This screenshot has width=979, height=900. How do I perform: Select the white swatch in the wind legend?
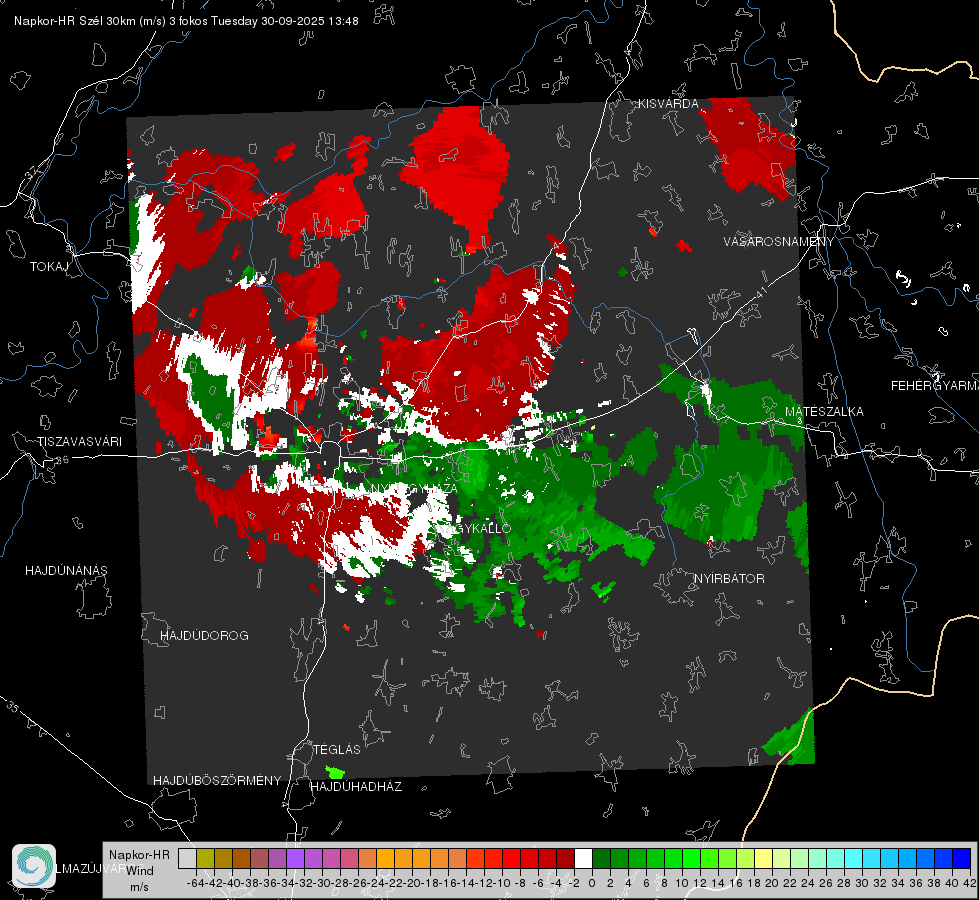pyautogui.click(x=583, y=858)
